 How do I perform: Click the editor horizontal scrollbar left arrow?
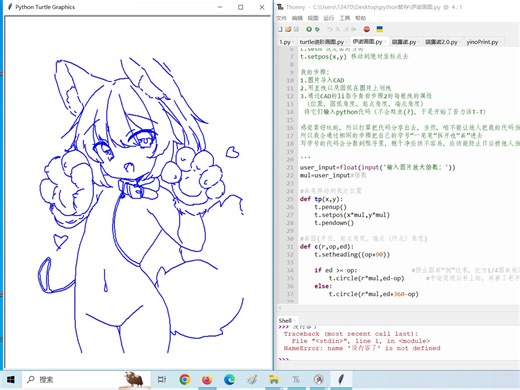(280, 308)
